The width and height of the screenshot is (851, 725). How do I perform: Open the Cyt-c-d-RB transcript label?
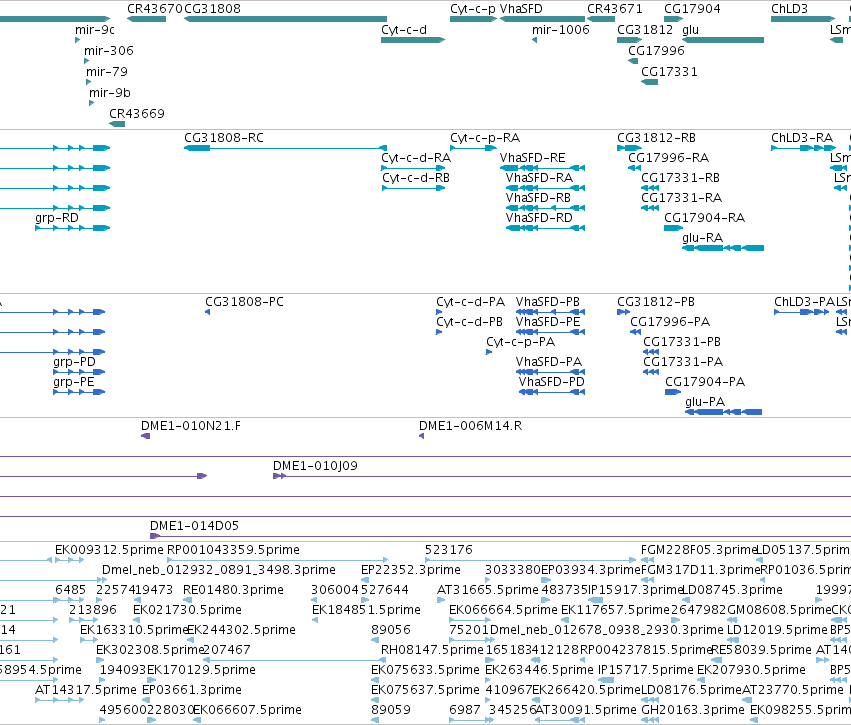(x=416, y=178)
